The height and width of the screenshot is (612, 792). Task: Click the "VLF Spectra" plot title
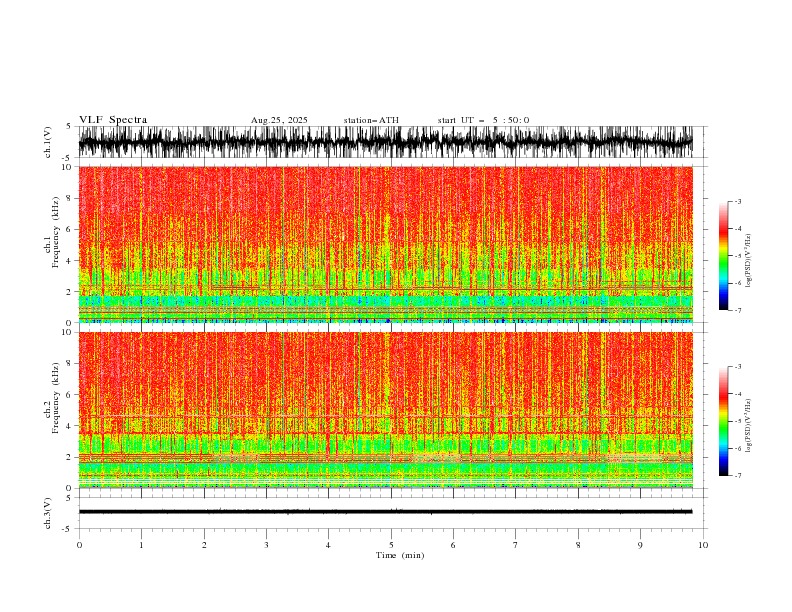[x=113, y=120]
